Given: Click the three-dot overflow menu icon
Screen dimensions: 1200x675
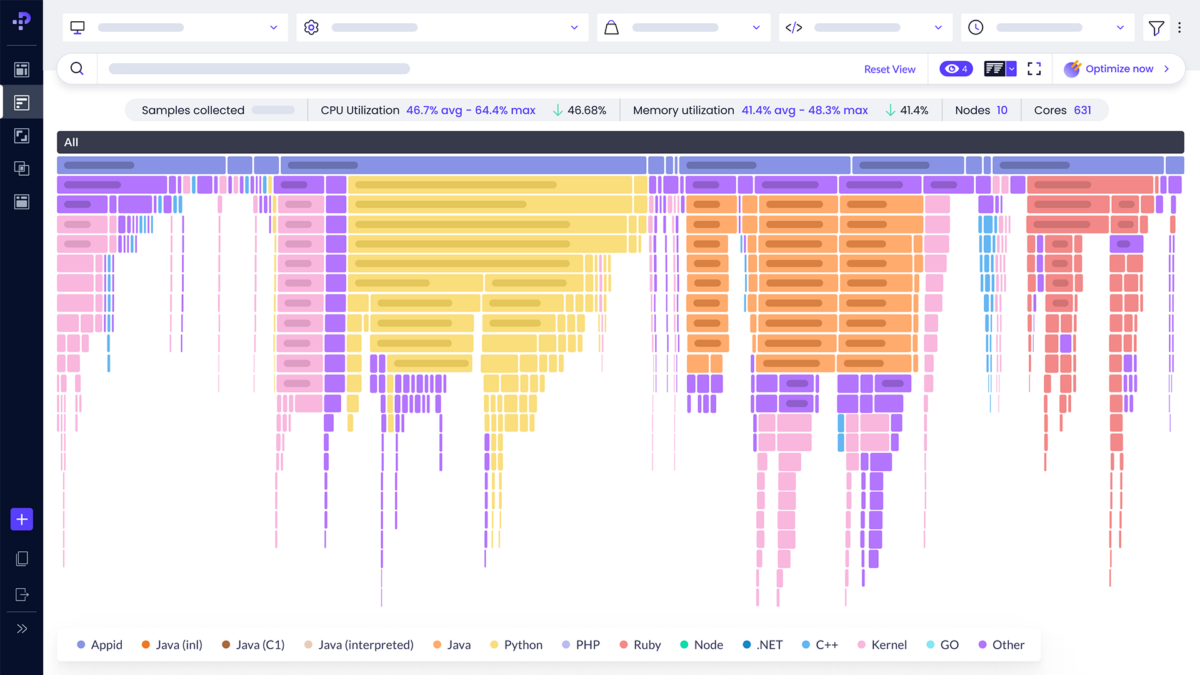Looking at the screenshot, I should pos(1180,27).
